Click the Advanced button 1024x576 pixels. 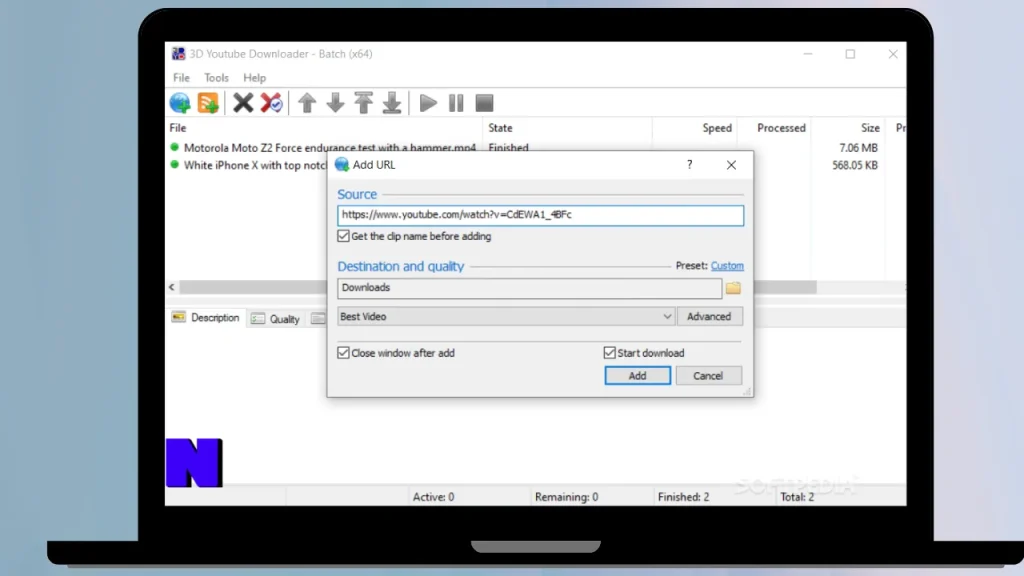(709, 317)
